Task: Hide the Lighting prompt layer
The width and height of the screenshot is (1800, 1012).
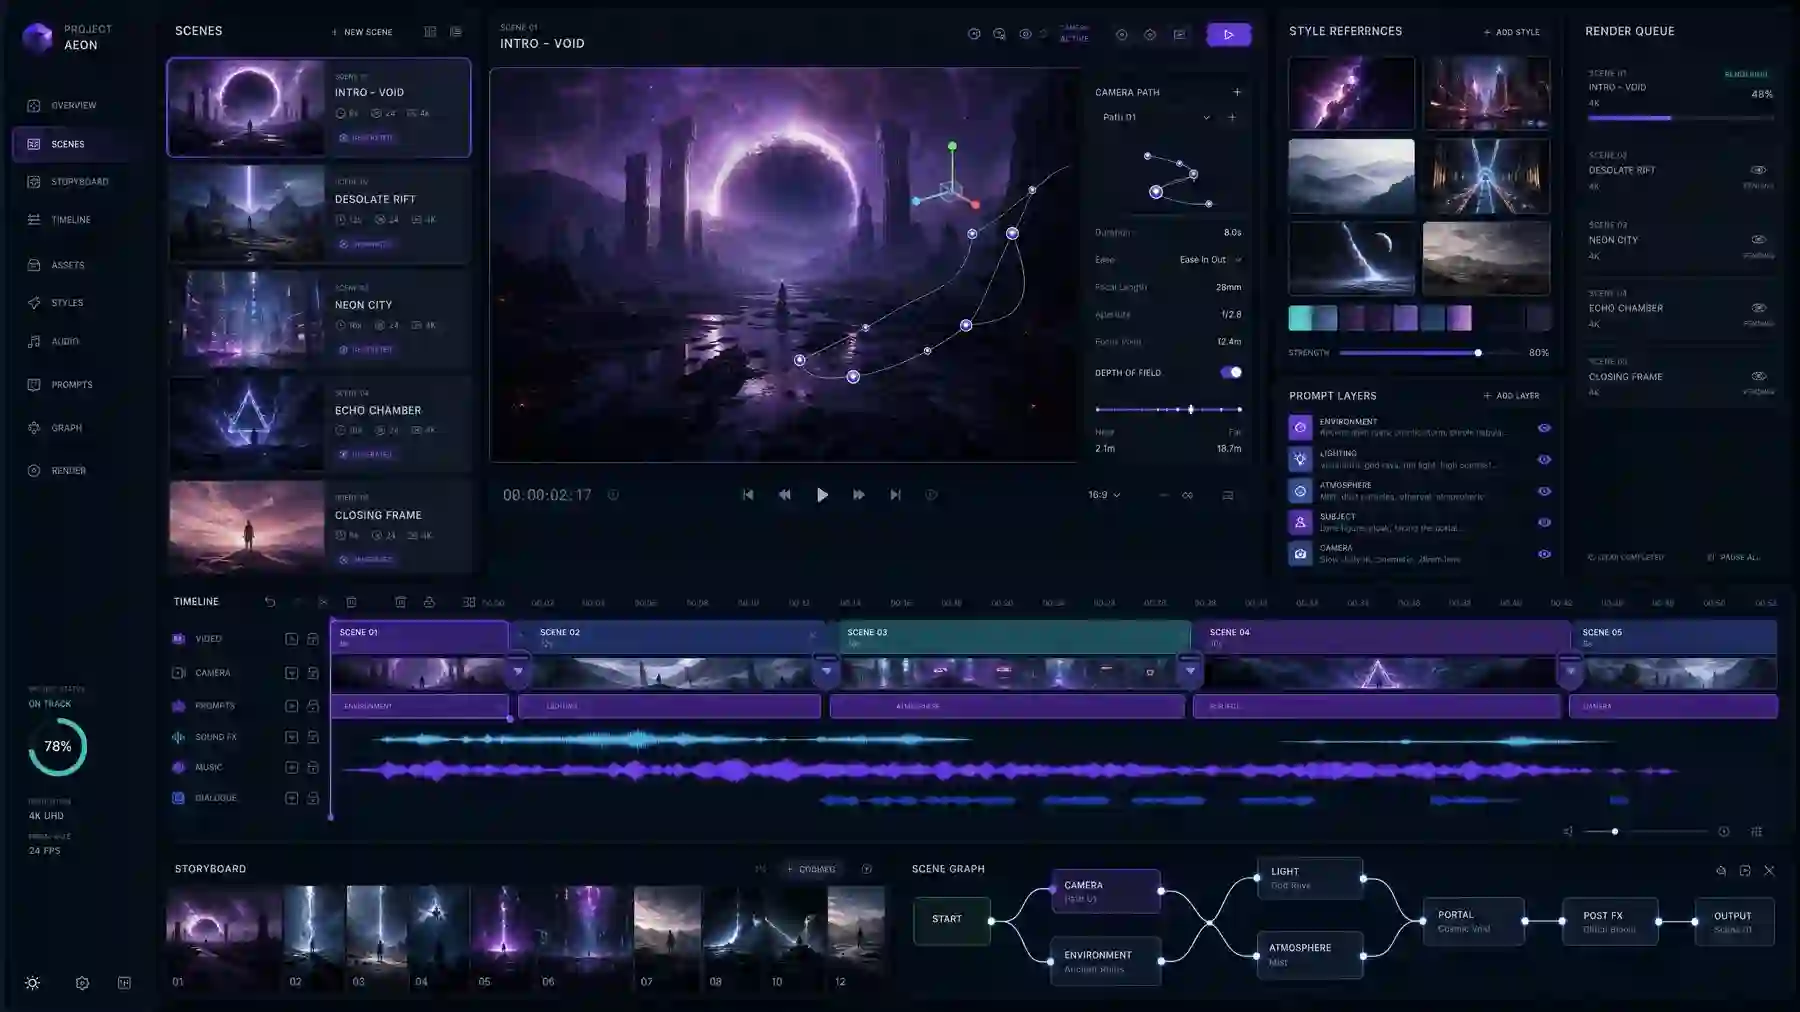Action: [1544, 460]
